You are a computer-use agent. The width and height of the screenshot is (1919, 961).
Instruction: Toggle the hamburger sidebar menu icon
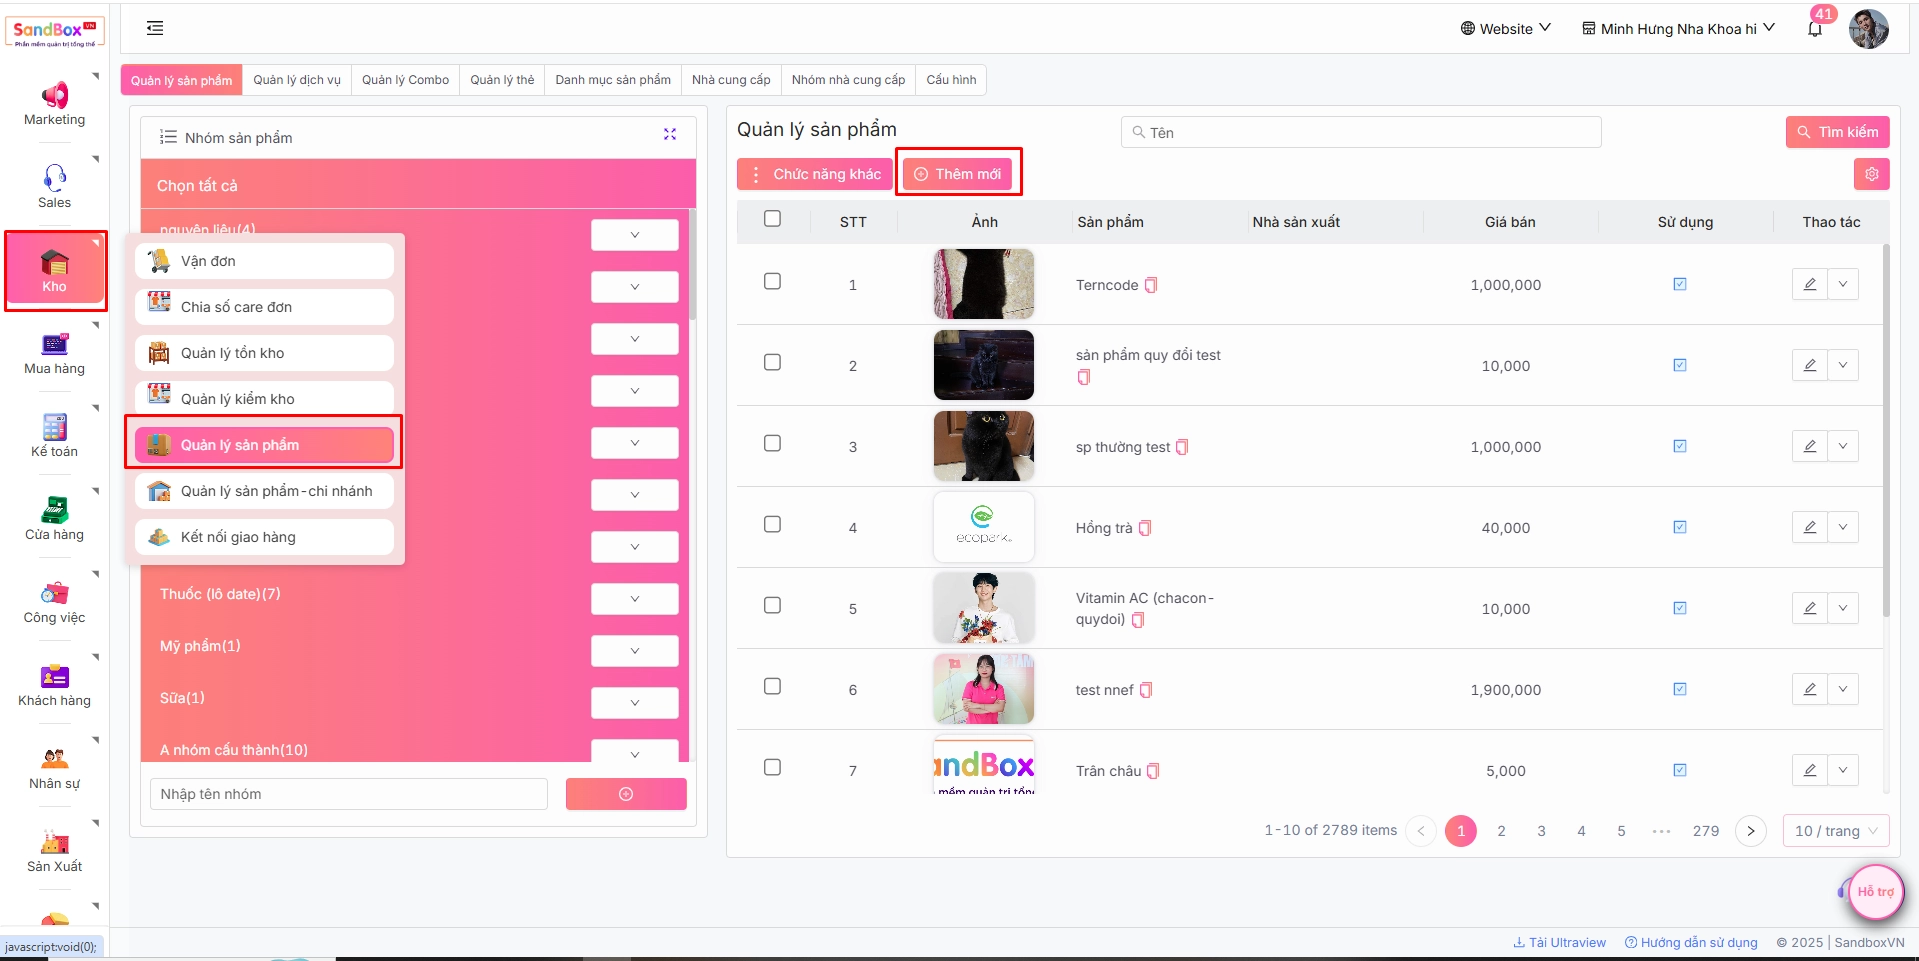pyautogui.click(x=155, y=28)
